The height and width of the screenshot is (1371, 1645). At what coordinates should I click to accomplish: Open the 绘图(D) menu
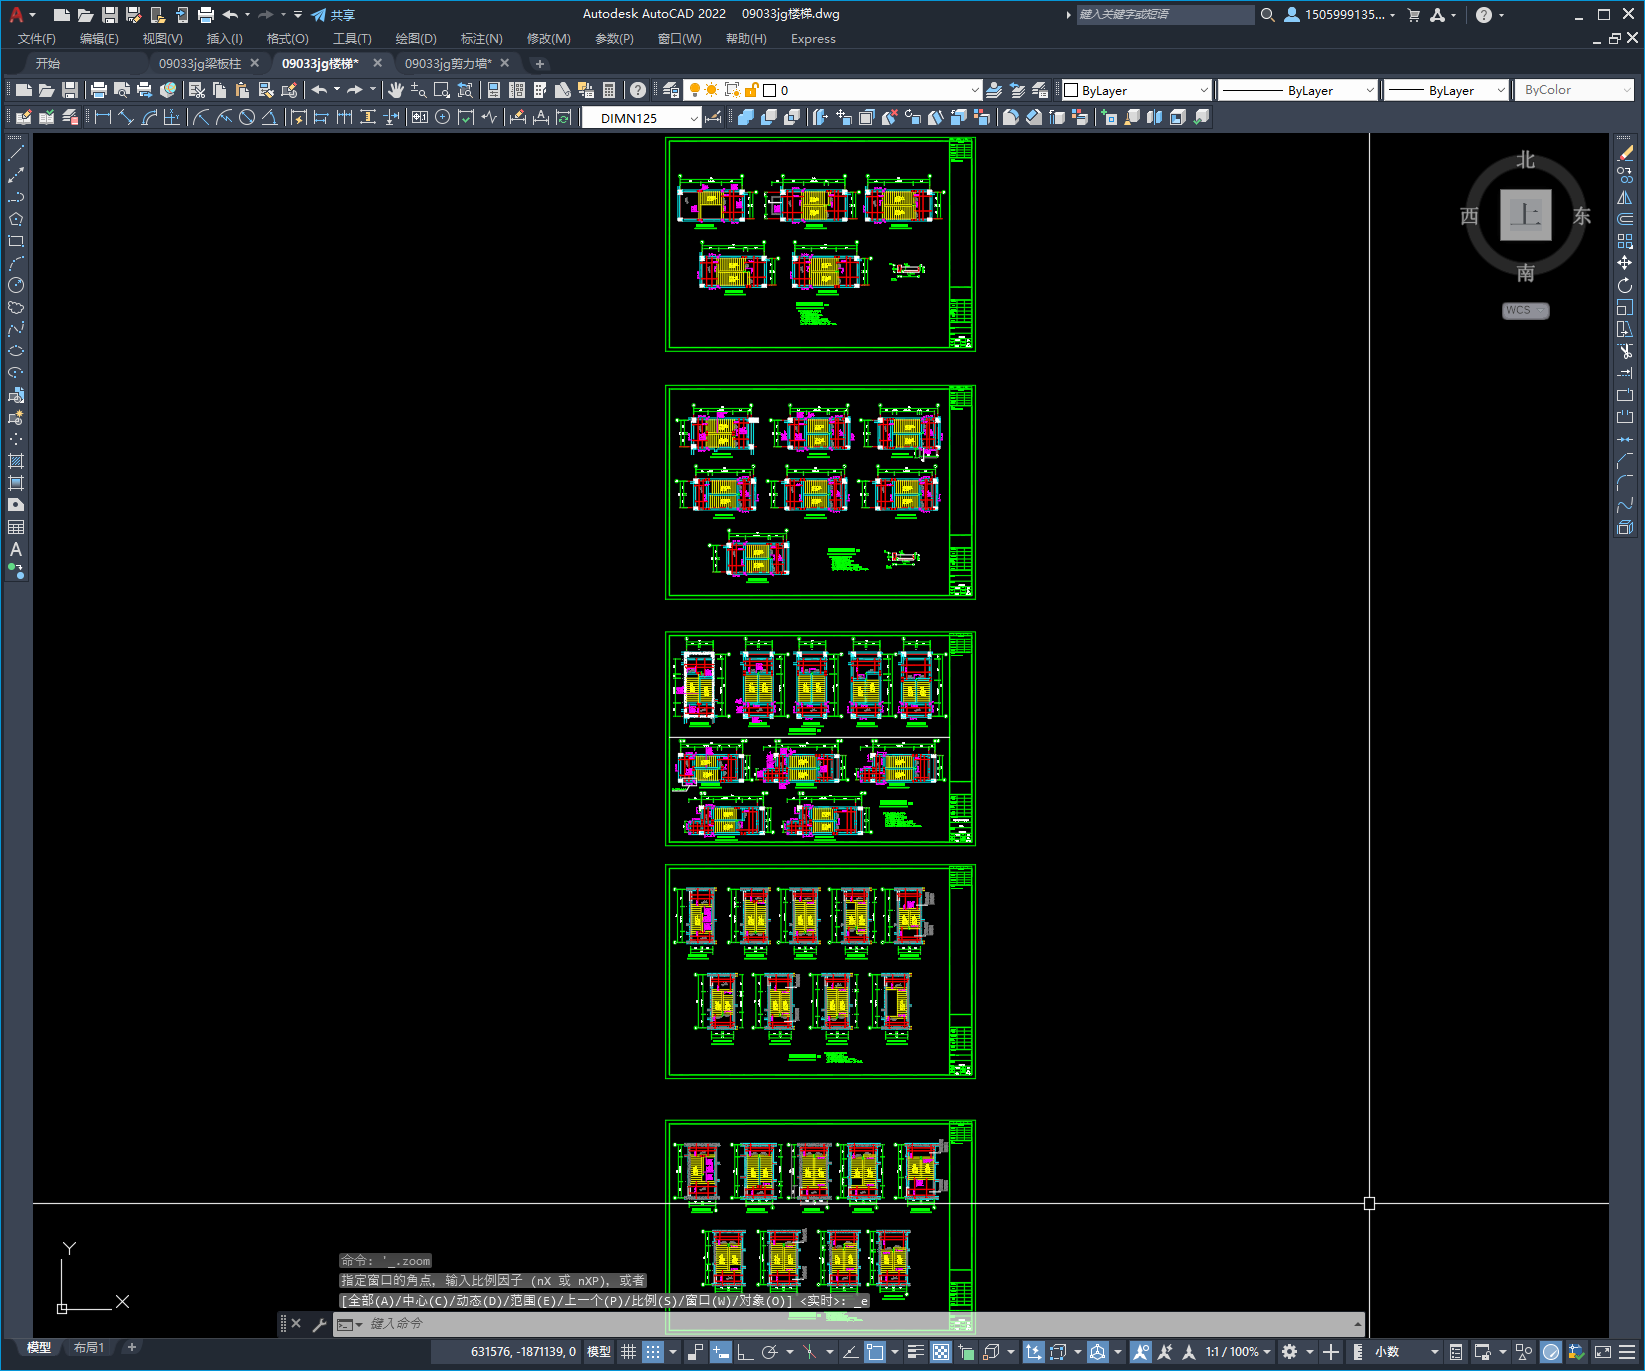click(416, 39)
